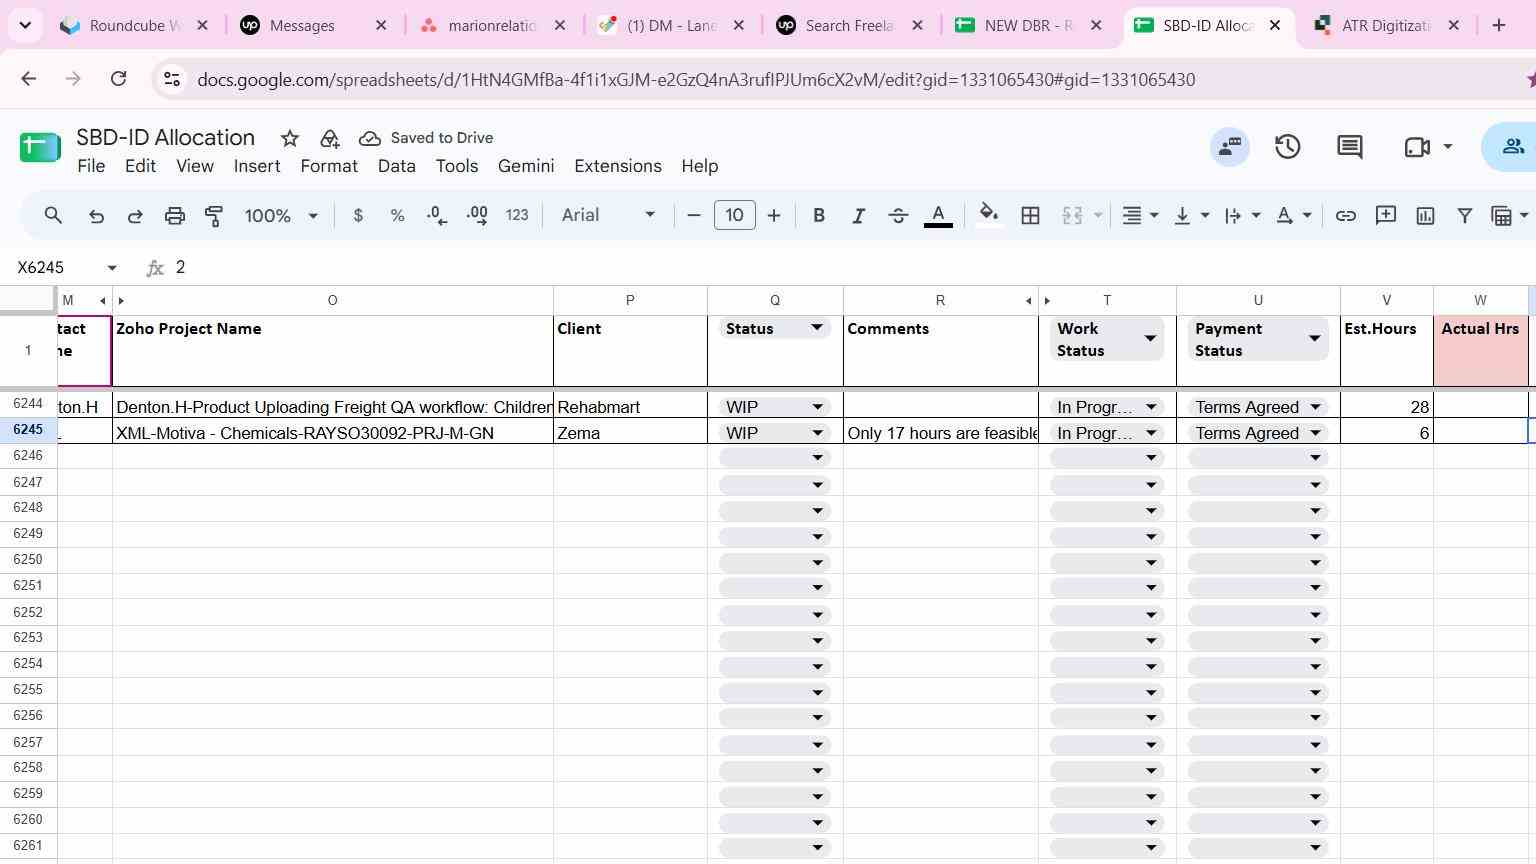Toggle bold formatting
This screenshot has width=1536, height=864.
(819, 216)
